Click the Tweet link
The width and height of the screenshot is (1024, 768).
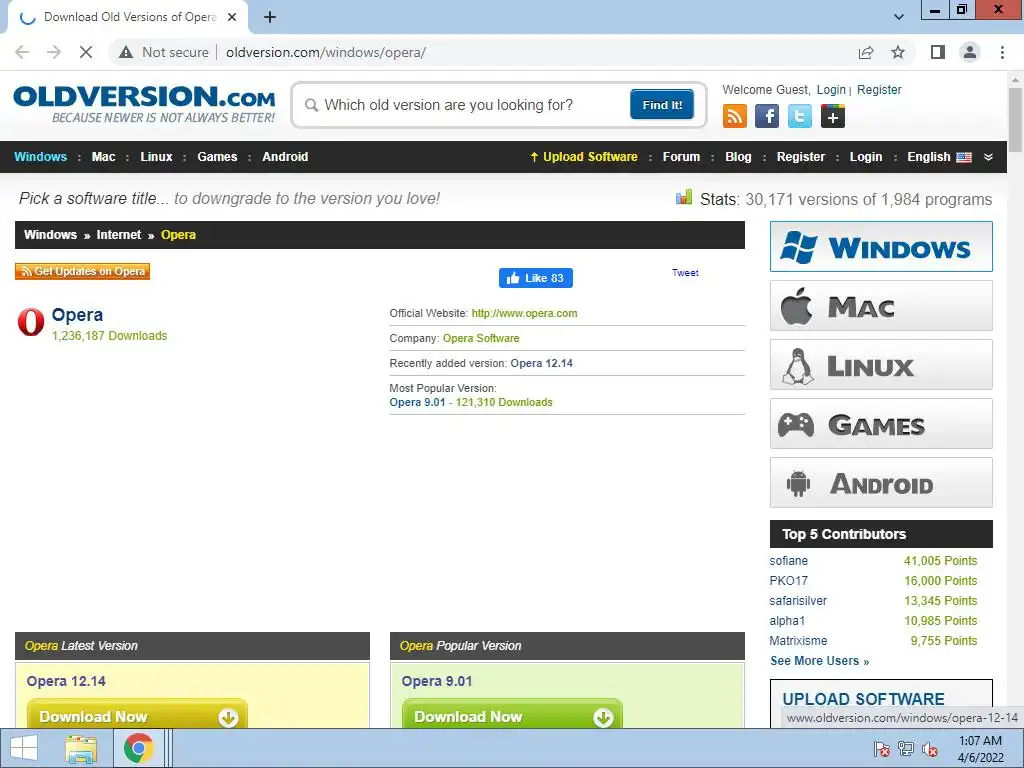[685, 273]
